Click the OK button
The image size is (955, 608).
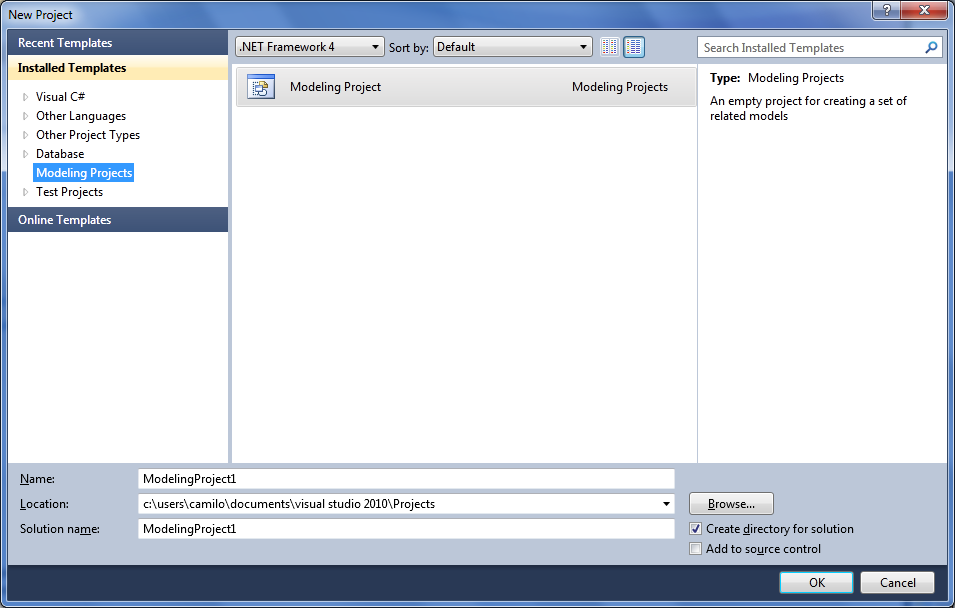[x=816, y=582]
